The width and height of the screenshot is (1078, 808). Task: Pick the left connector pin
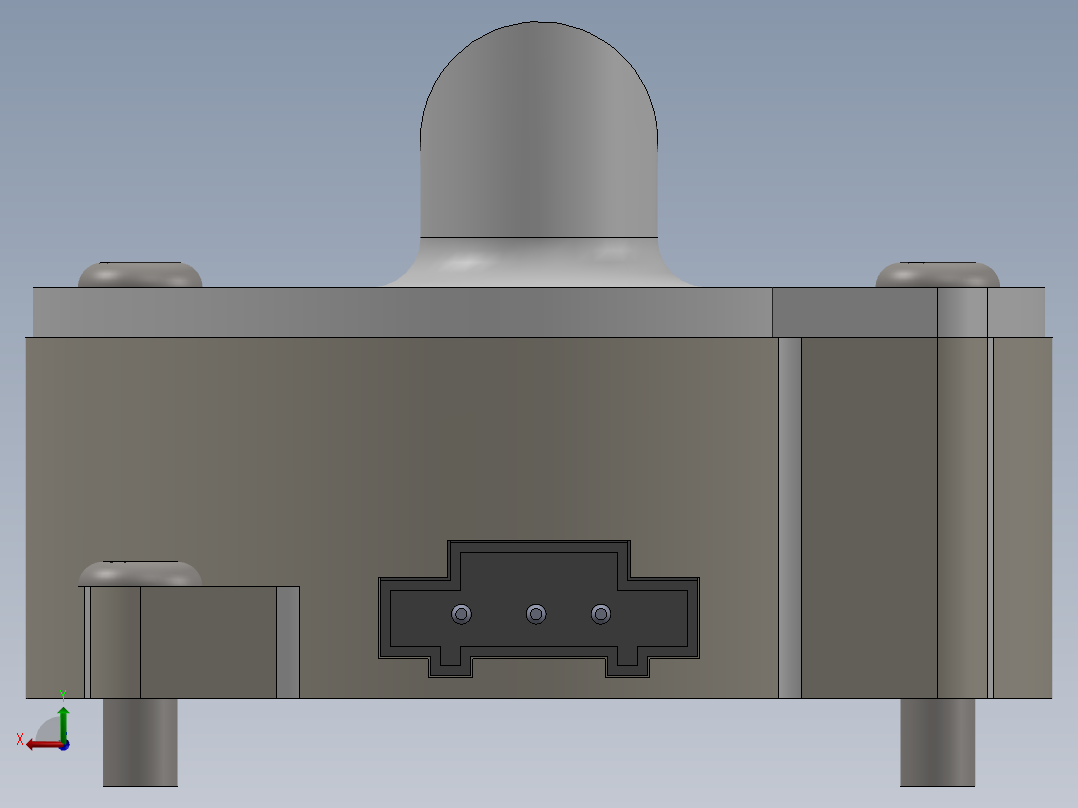tap(461, 613)
